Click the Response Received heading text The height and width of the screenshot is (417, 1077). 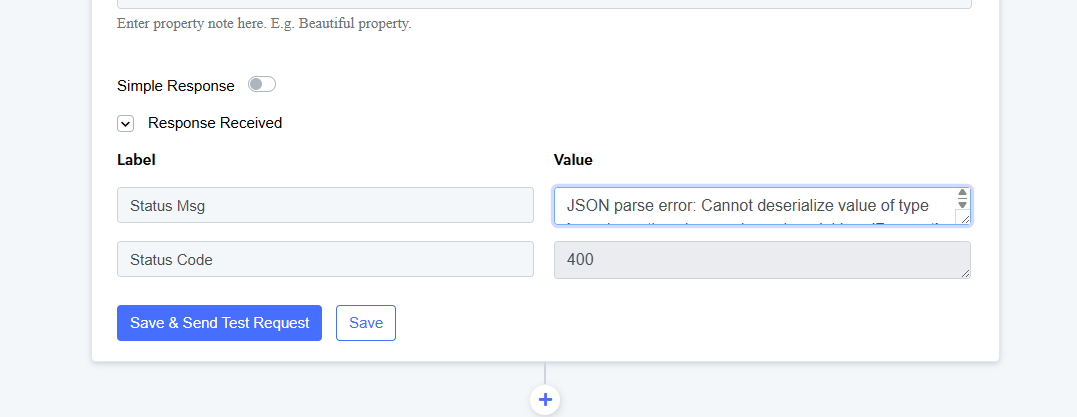coord(215,123)
